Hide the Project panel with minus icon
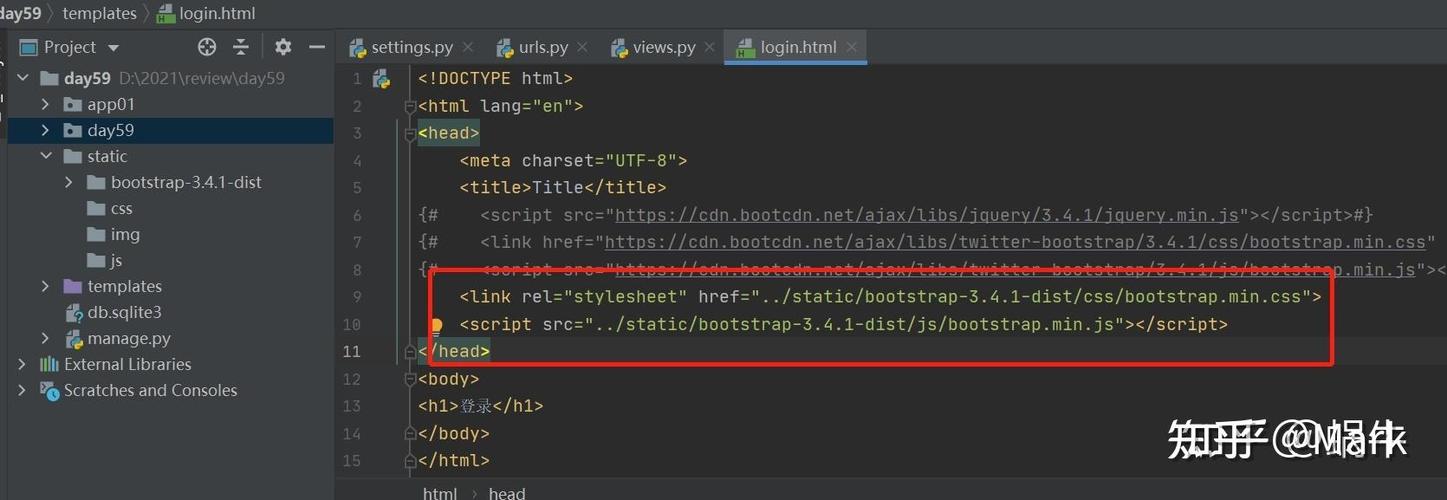1447x500 pixels. [317, 47]
